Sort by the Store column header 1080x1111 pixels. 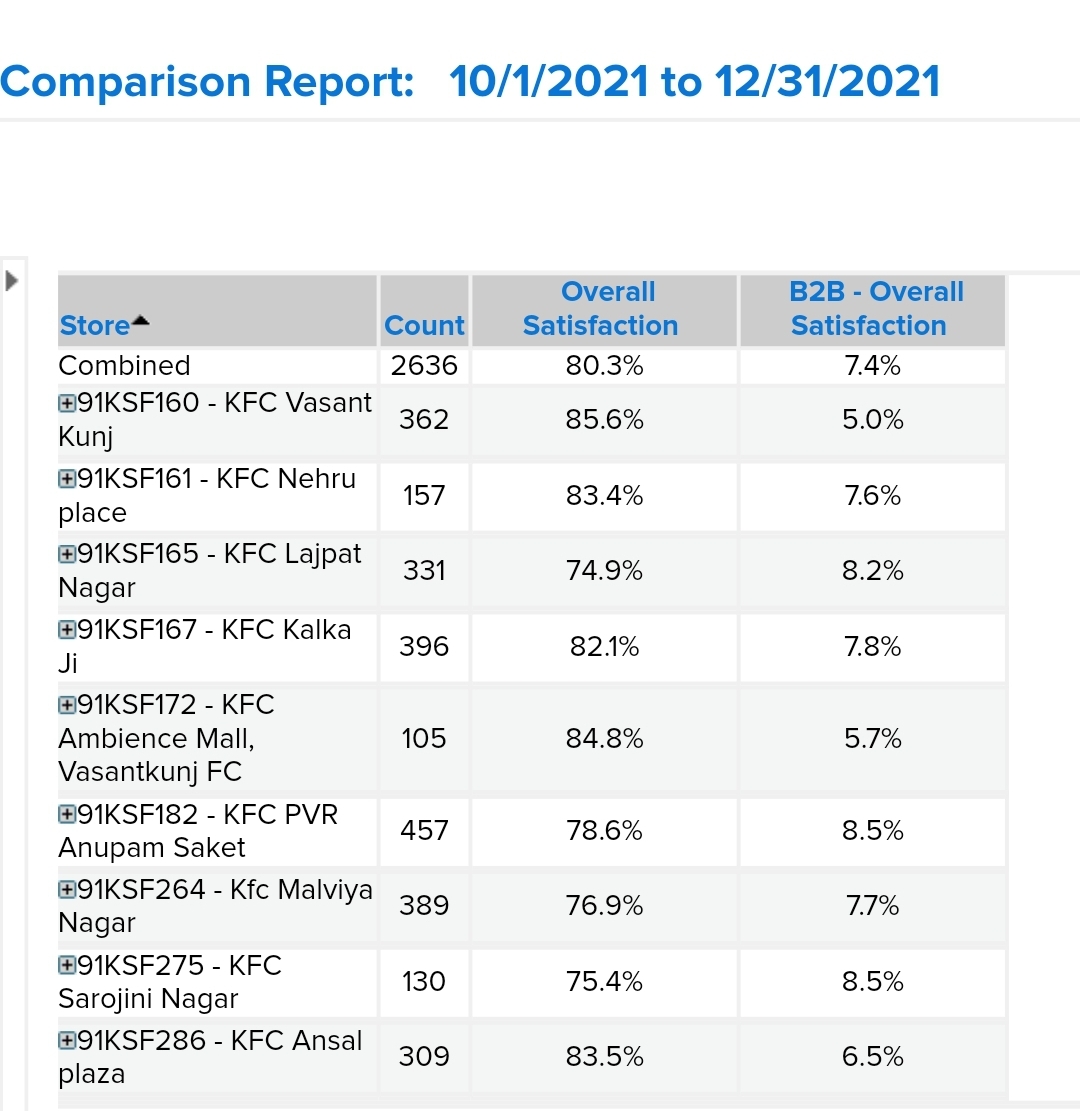click(94, 326)
